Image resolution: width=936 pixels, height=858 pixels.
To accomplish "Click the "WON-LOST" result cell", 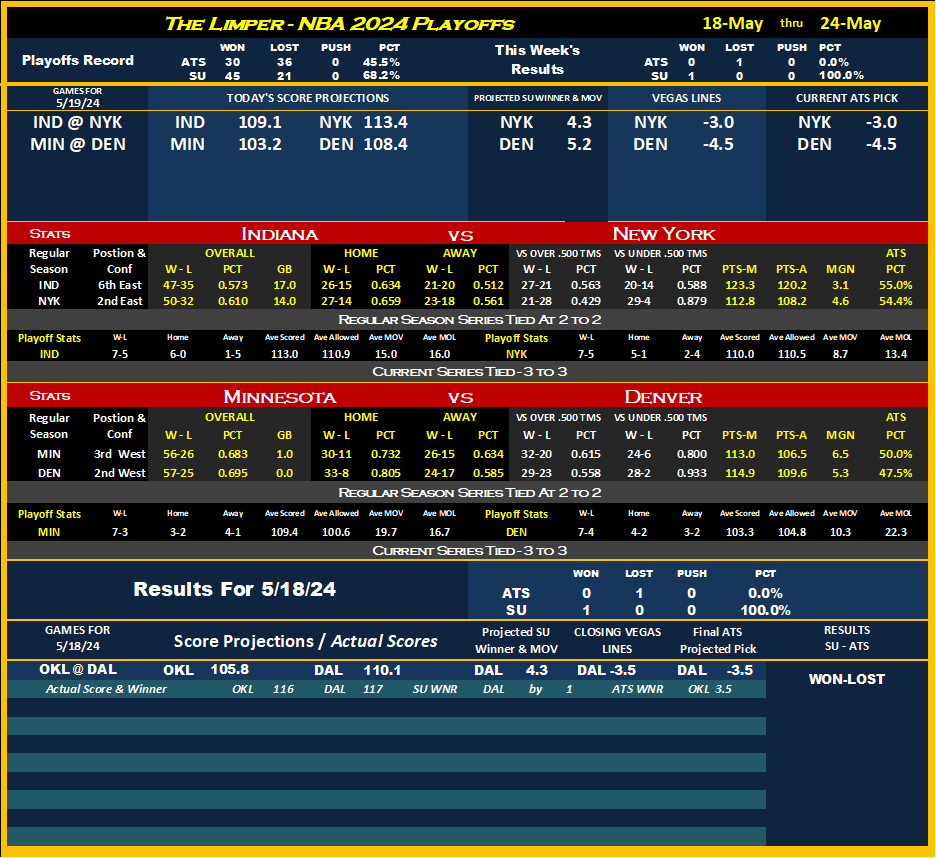I will pyautogui.click(x=846, y=679).
